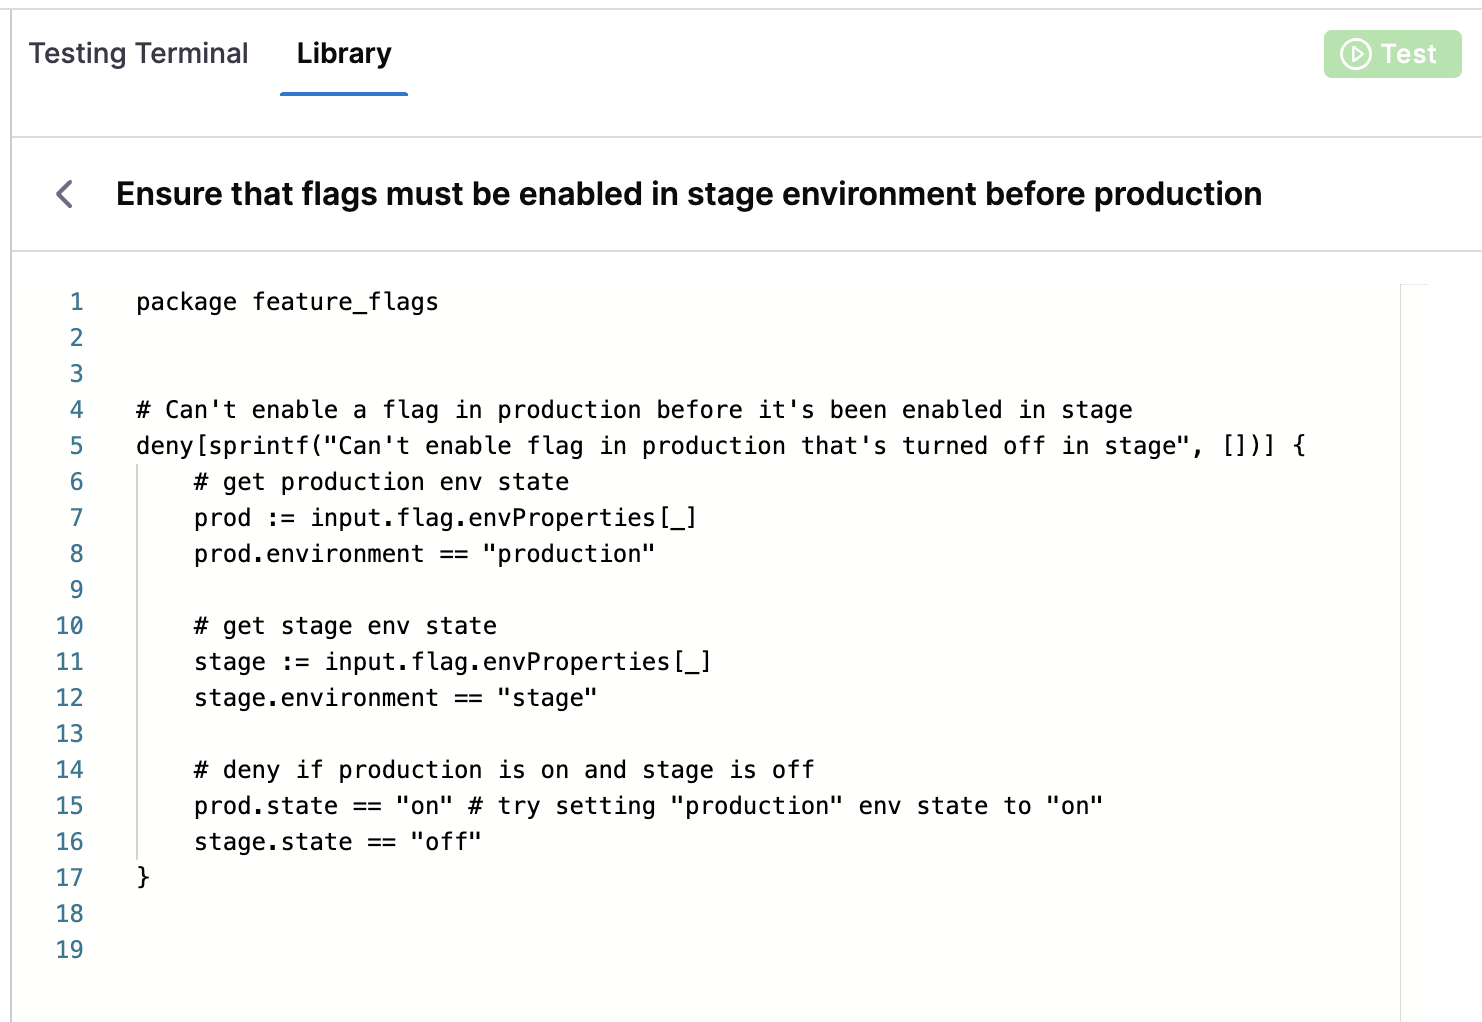Switch to the Testing Terminal tab
Viewport: 1482px width, 1022px height.
[138, 53]
